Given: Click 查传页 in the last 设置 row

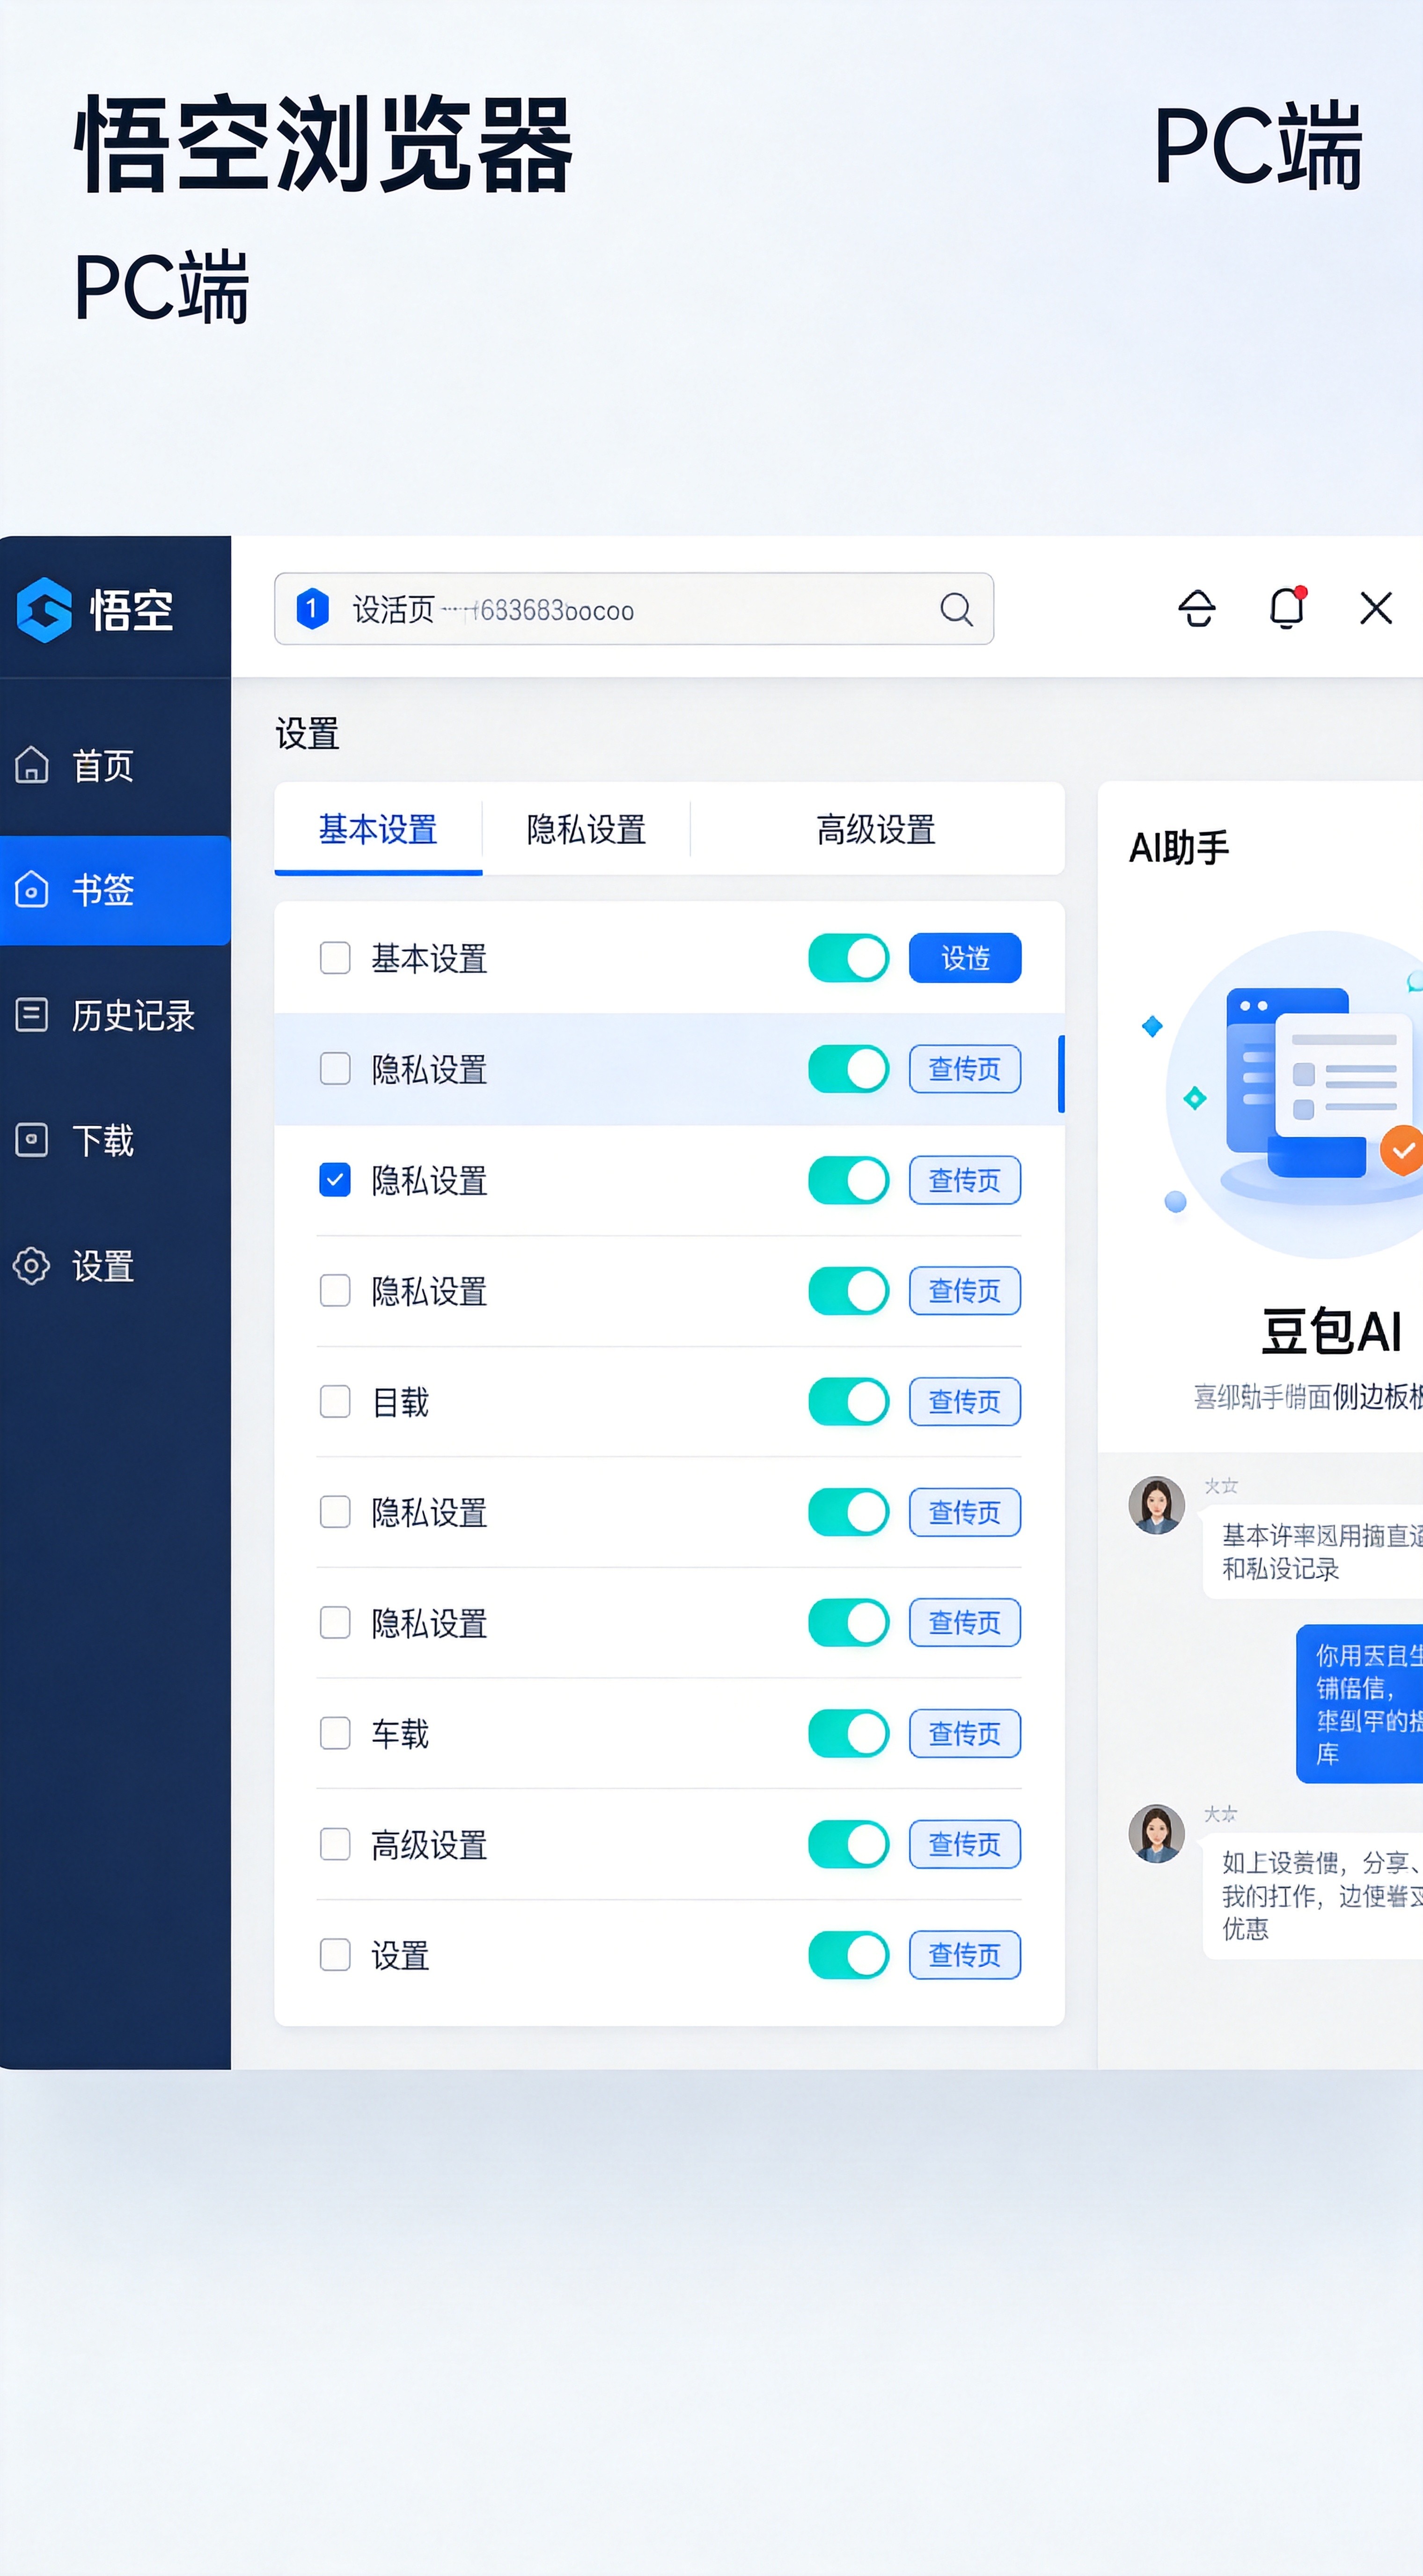Looking at the screenshot, I should [965, 1955].
